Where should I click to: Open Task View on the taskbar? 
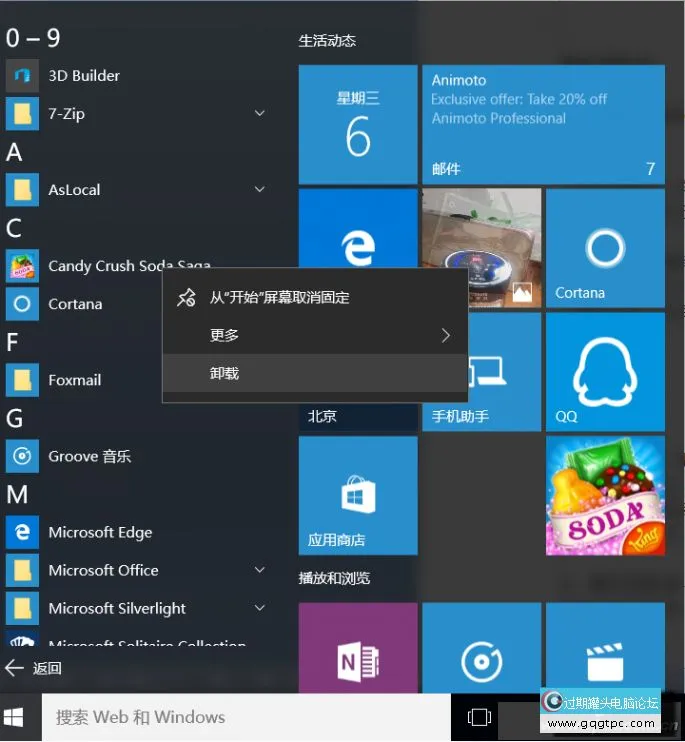479,717
